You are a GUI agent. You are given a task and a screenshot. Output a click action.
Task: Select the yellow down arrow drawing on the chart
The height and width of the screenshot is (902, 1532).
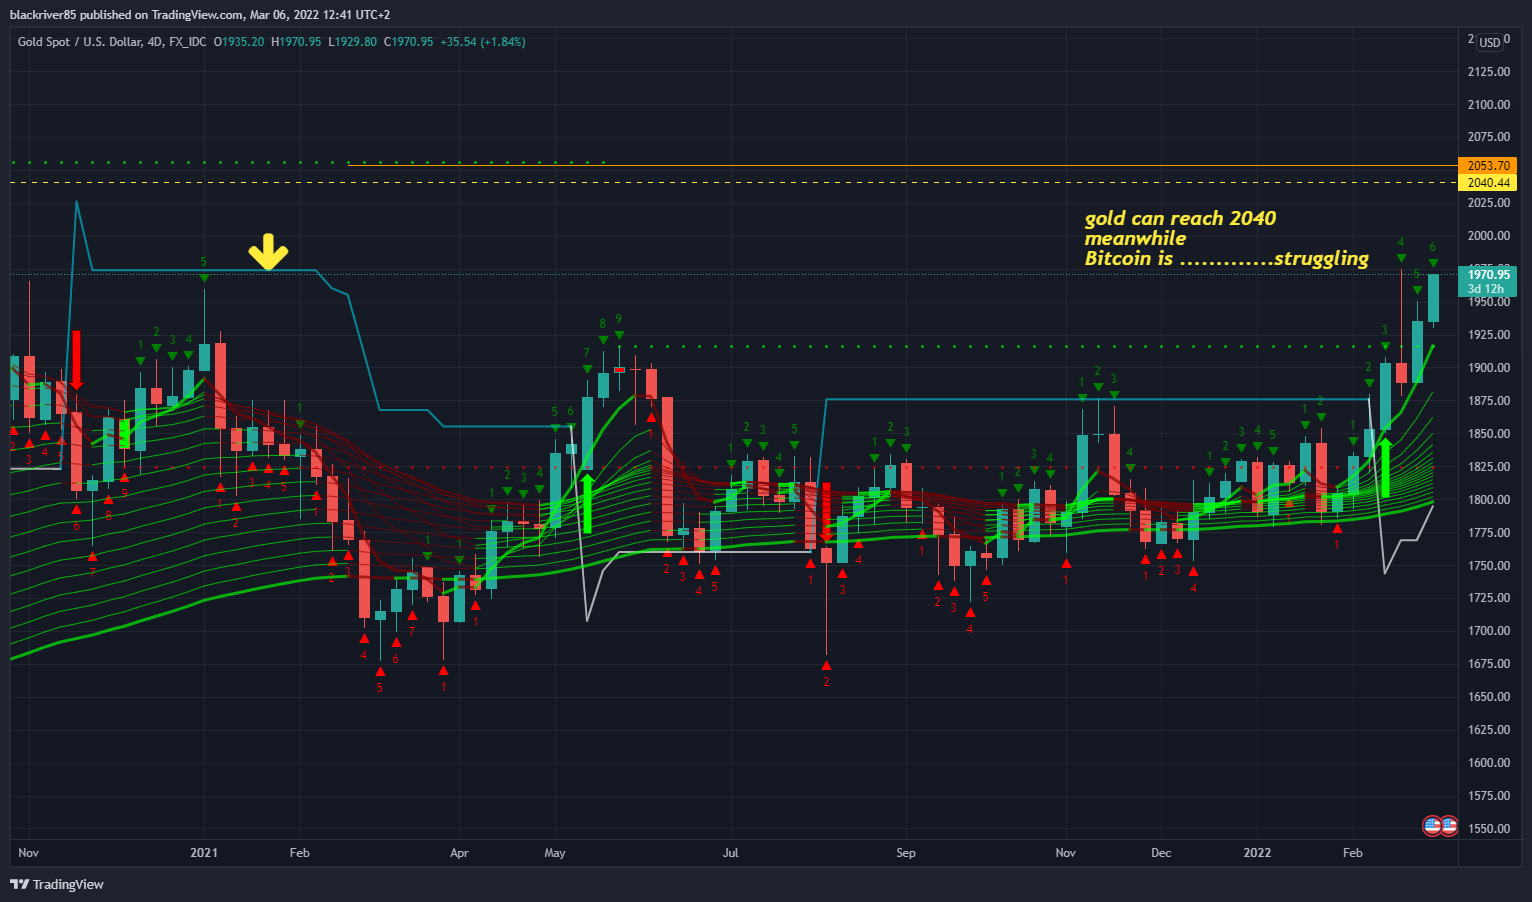268,252
